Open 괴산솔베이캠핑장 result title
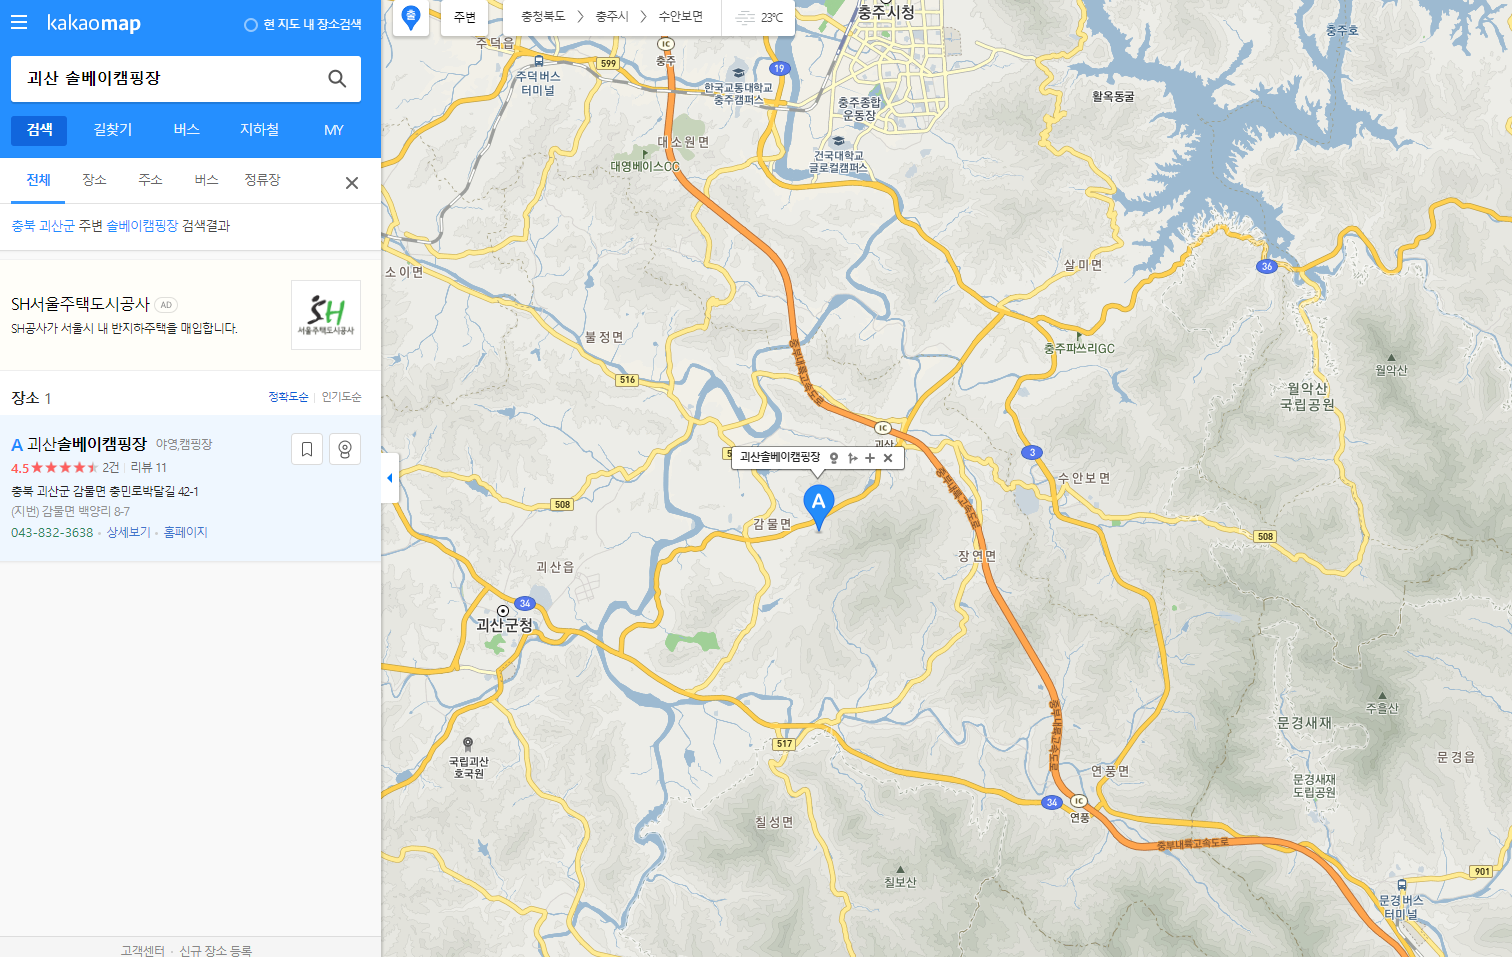Image resolution: width=1512 pixels, height=957 pixels. coord(86,444)
